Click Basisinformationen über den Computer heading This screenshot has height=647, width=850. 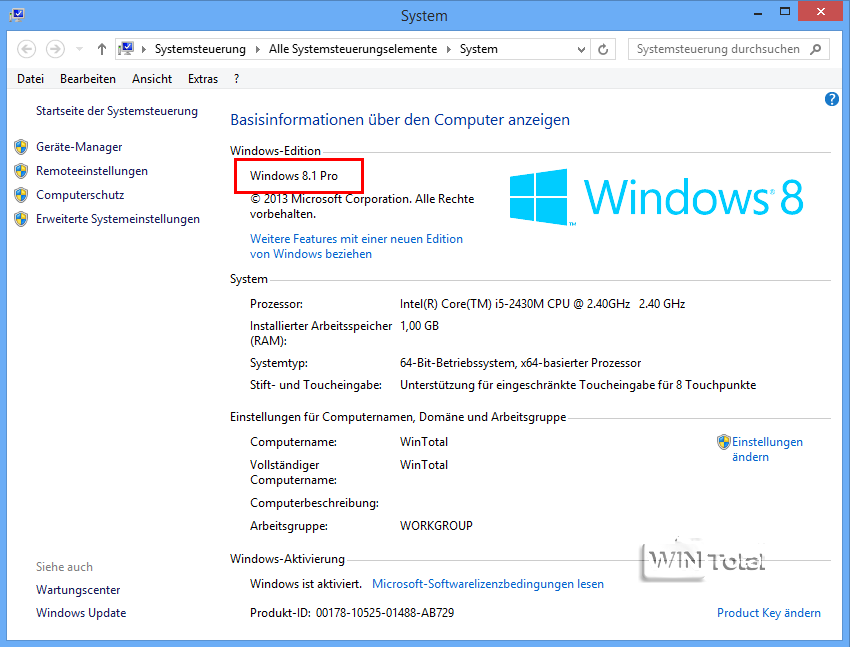pyautogui.click(x=400, y=120)
